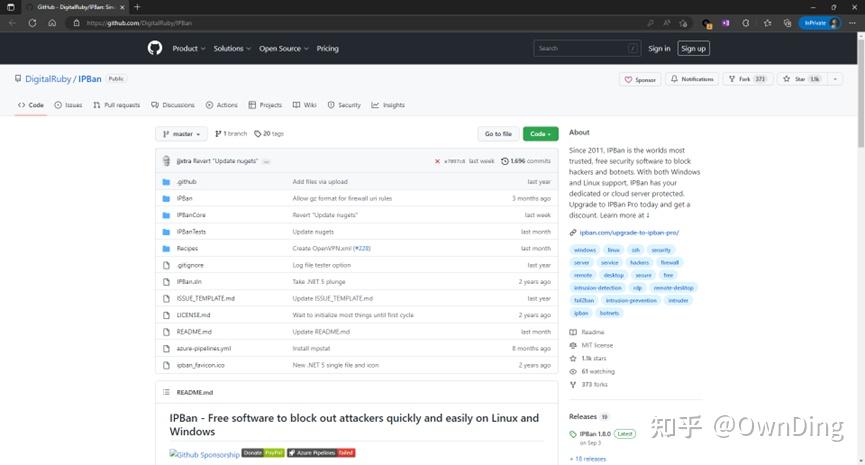This screenshot has height=465, width=865.
Task: Click the browser address bar URL
Action: click(x=139, y=23)
